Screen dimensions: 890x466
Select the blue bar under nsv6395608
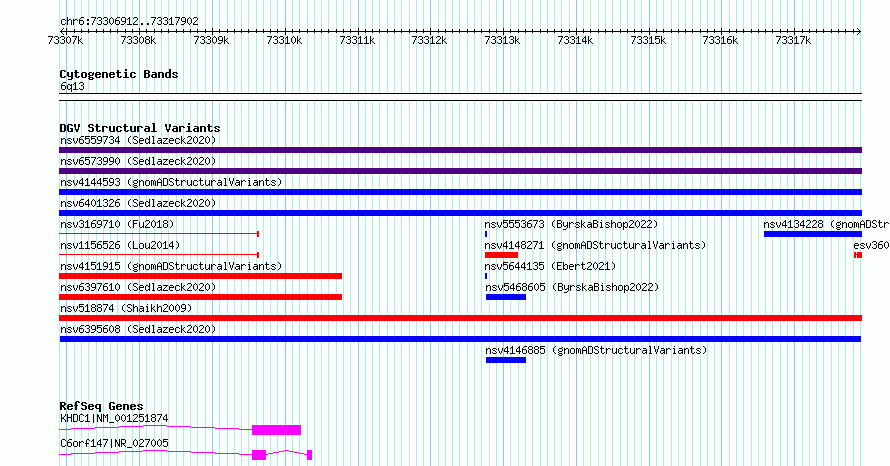click(x=460, y=339)
